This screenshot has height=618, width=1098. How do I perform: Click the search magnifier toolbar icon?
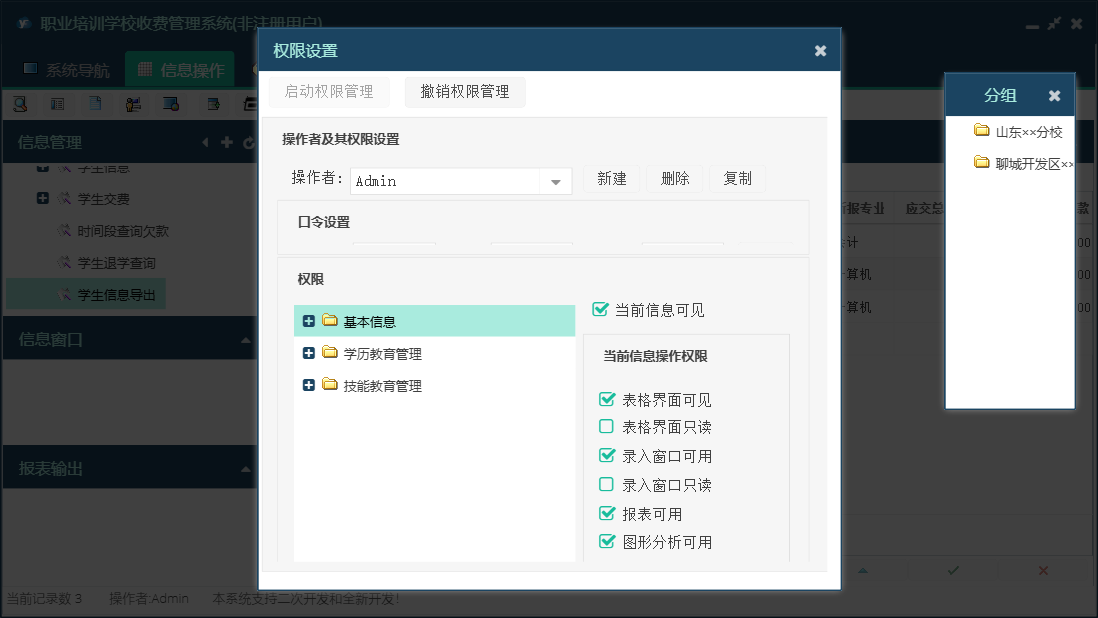(x=19, y=103)
